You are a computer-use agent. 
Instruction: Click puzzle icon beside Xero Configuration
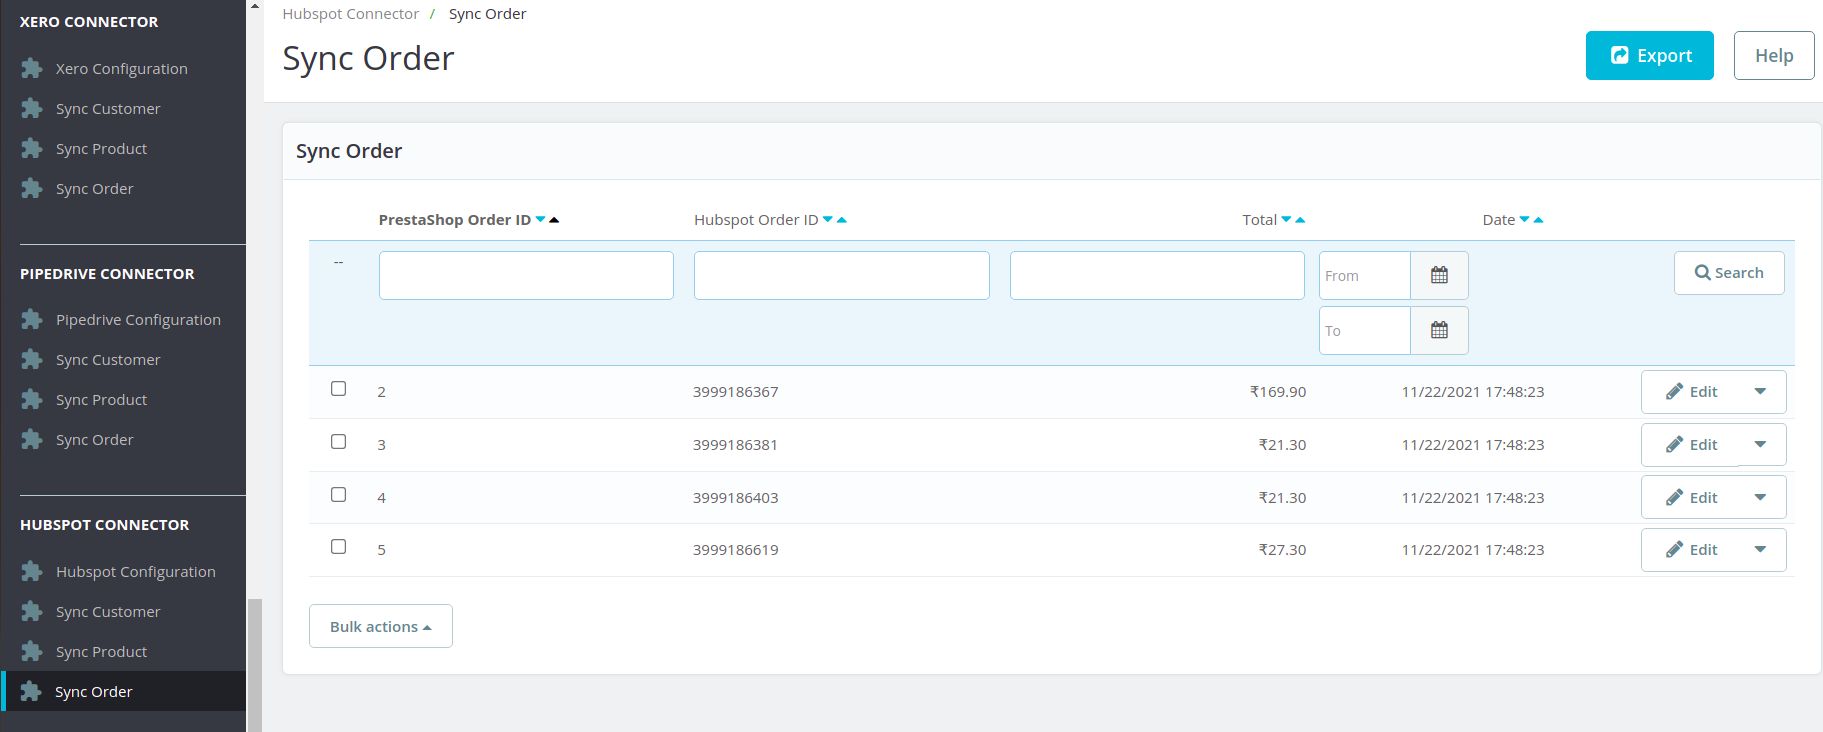coord(32,68)
